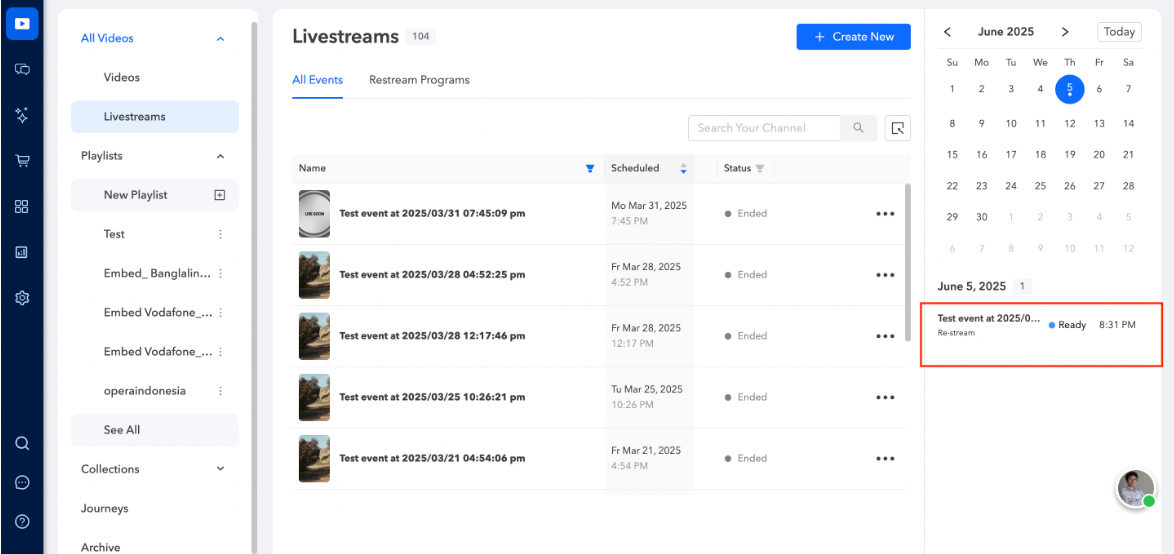
Task: Open Journeys in the sidebar
Action: 104,508
